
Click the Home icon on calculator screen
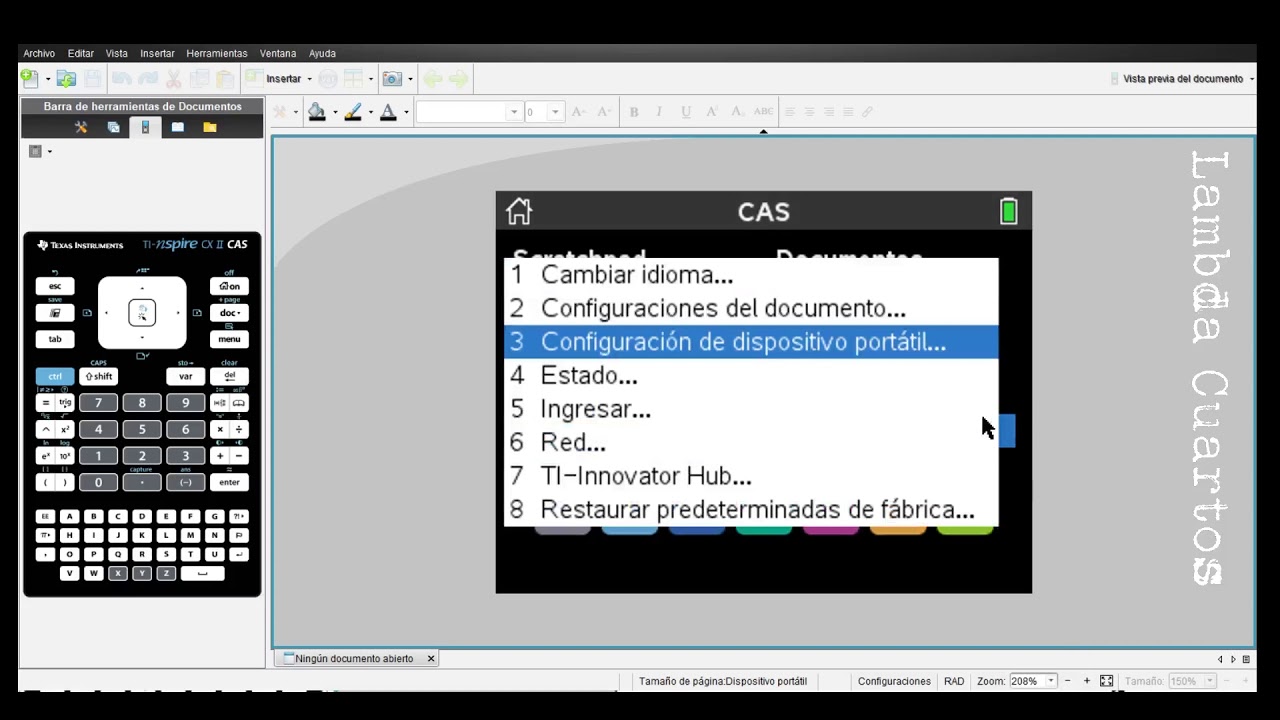pyautogui.click(x=519, y=211)
